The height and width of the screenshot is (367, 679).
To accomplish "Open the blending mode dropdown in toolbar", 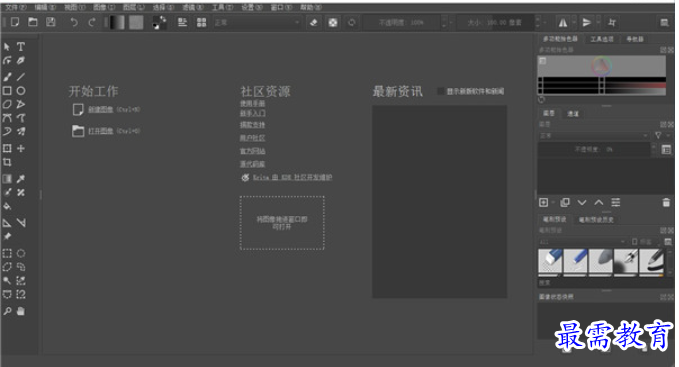I will coord(257,23).
